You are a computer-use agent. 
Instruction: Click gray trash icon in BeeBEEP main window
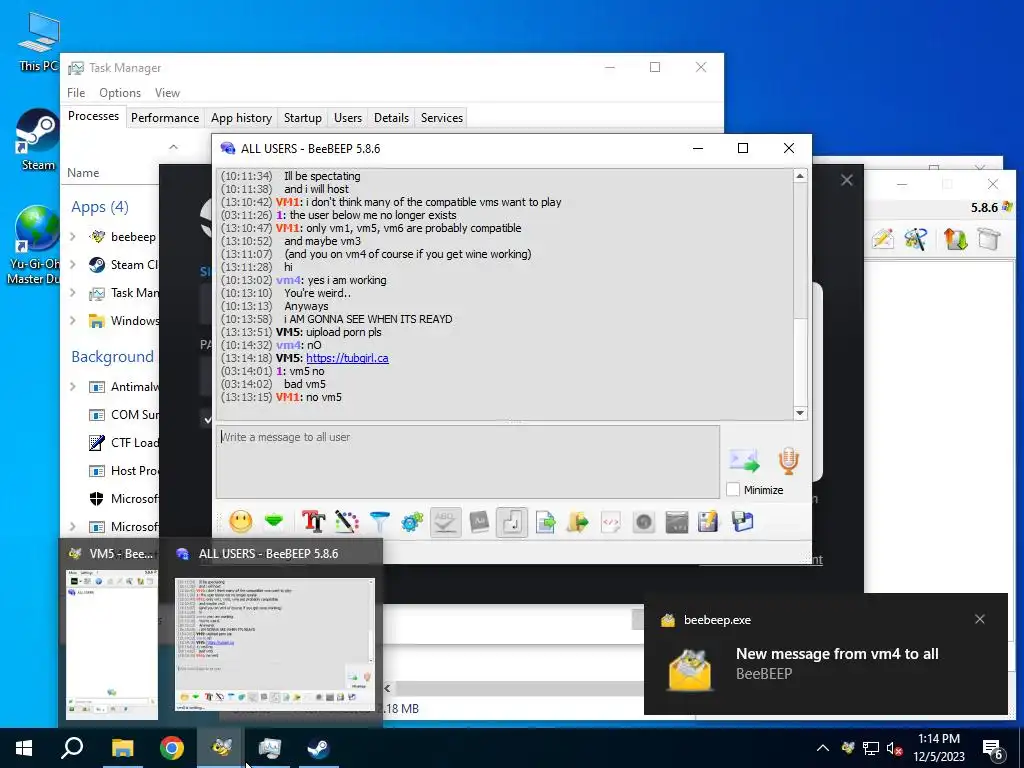click(x=989, y=239)
